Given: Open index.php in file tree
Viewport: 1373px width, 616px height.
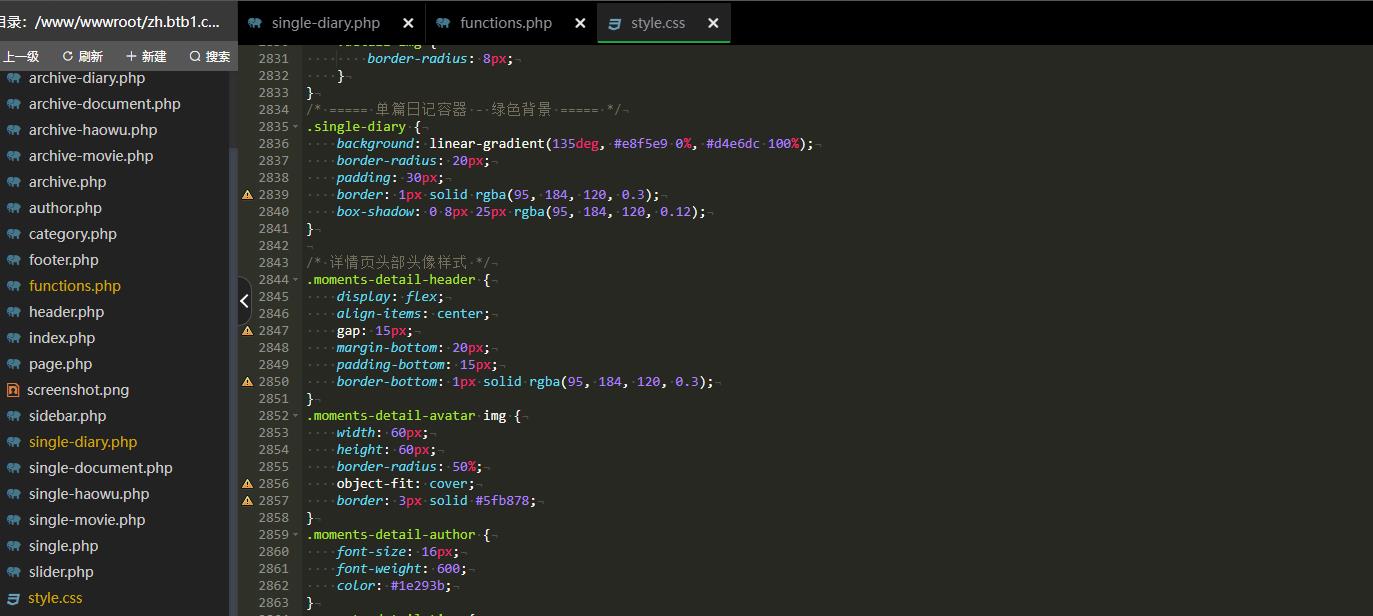Looking at the screenshot, I should click(x=61, y=338).
